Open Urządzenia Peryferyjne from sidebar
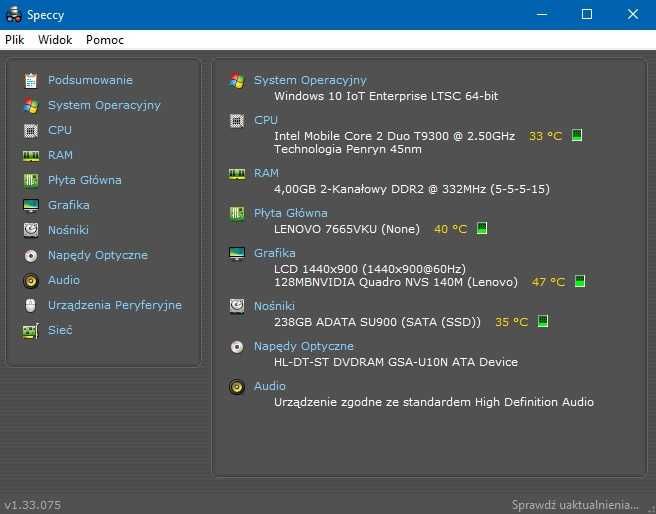The height and width of the screenshot is (514, 656). point(115,305)
